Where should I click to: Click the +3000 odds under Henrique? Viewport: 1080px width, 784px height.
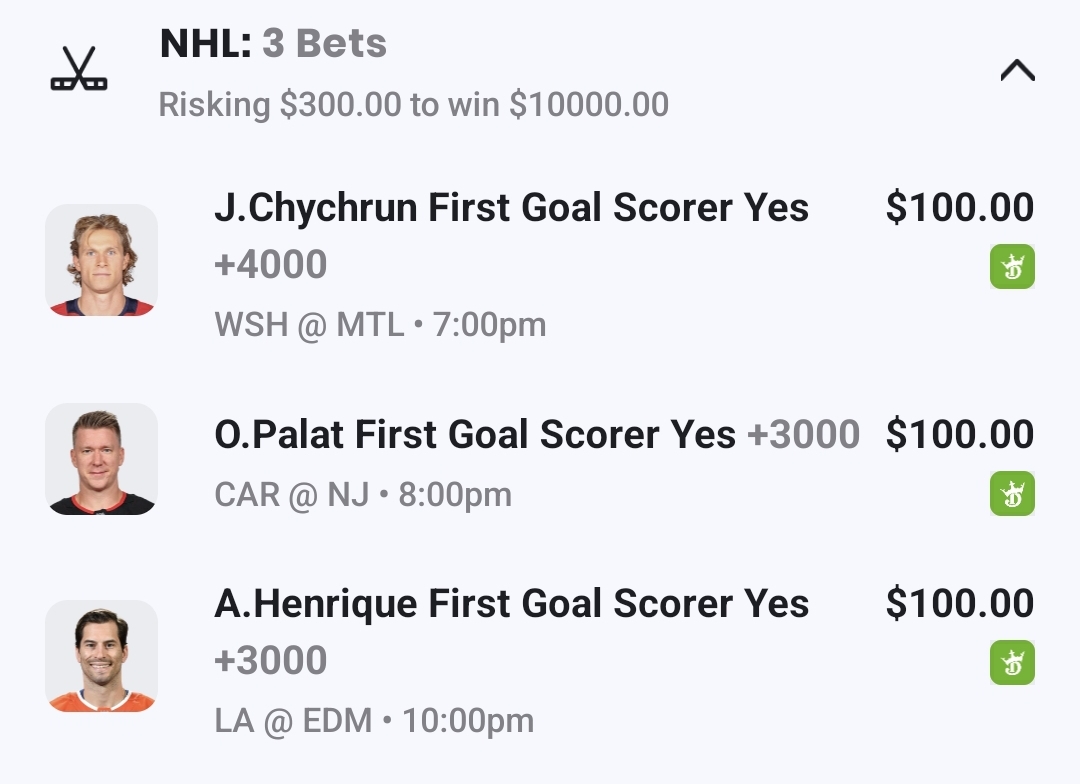[271, 661]
